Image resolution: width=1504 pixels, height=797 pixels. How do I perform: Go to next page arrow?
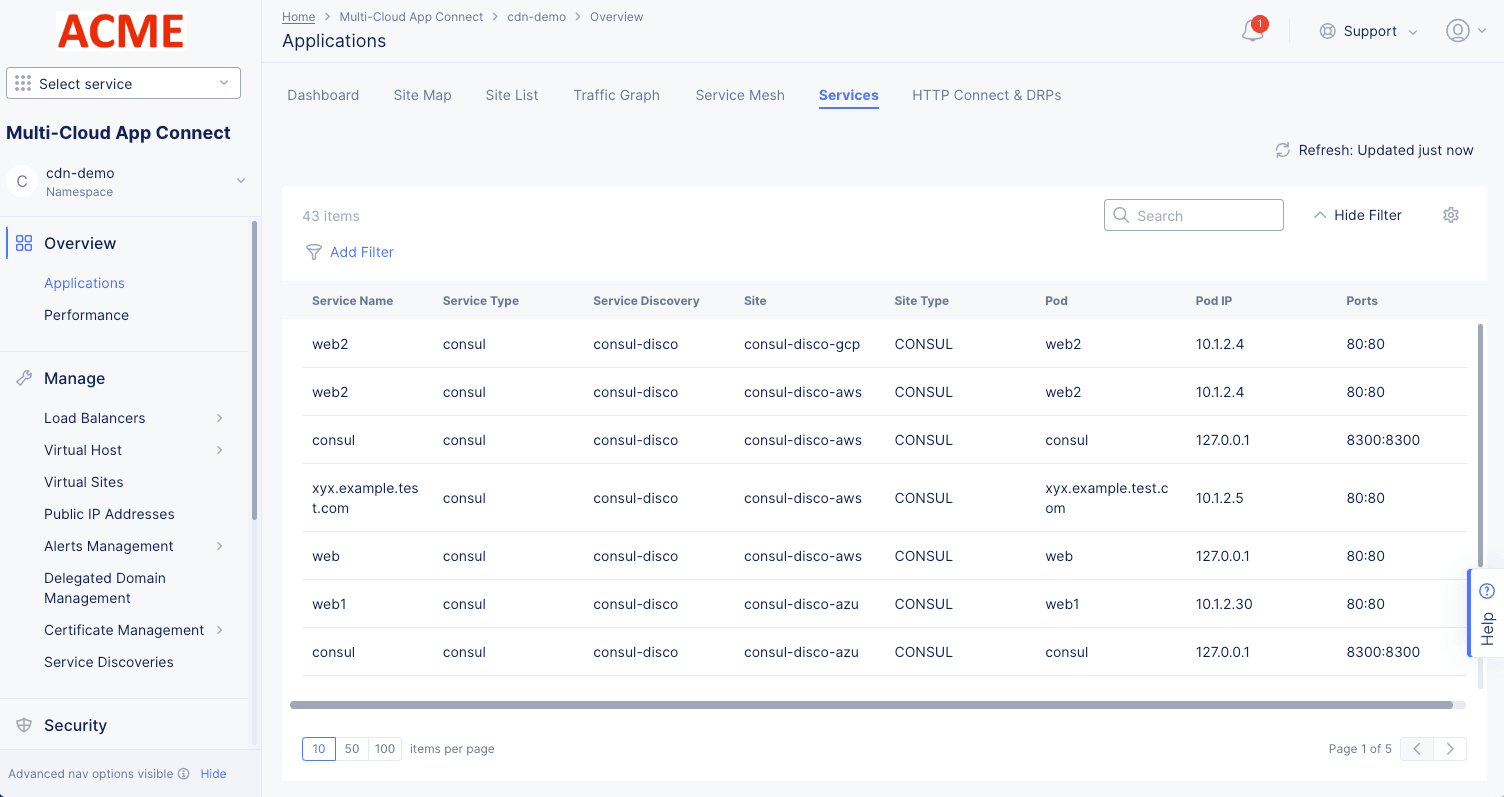(x=1450, y=749)
